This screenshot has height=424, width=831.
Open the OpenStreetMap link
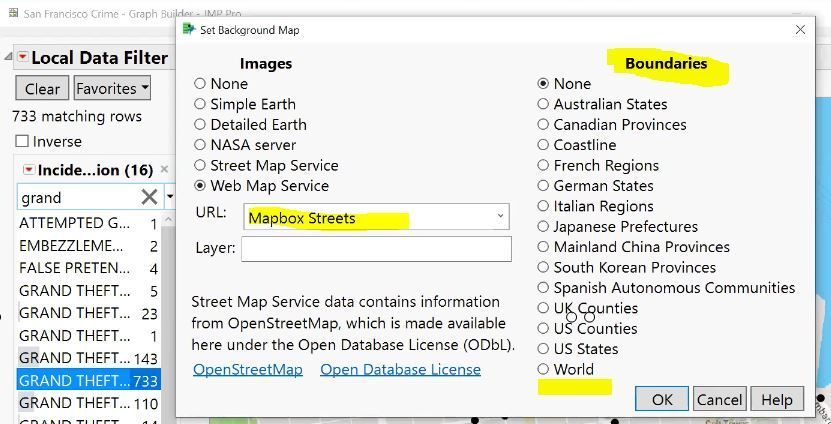(x=247, y=369)
